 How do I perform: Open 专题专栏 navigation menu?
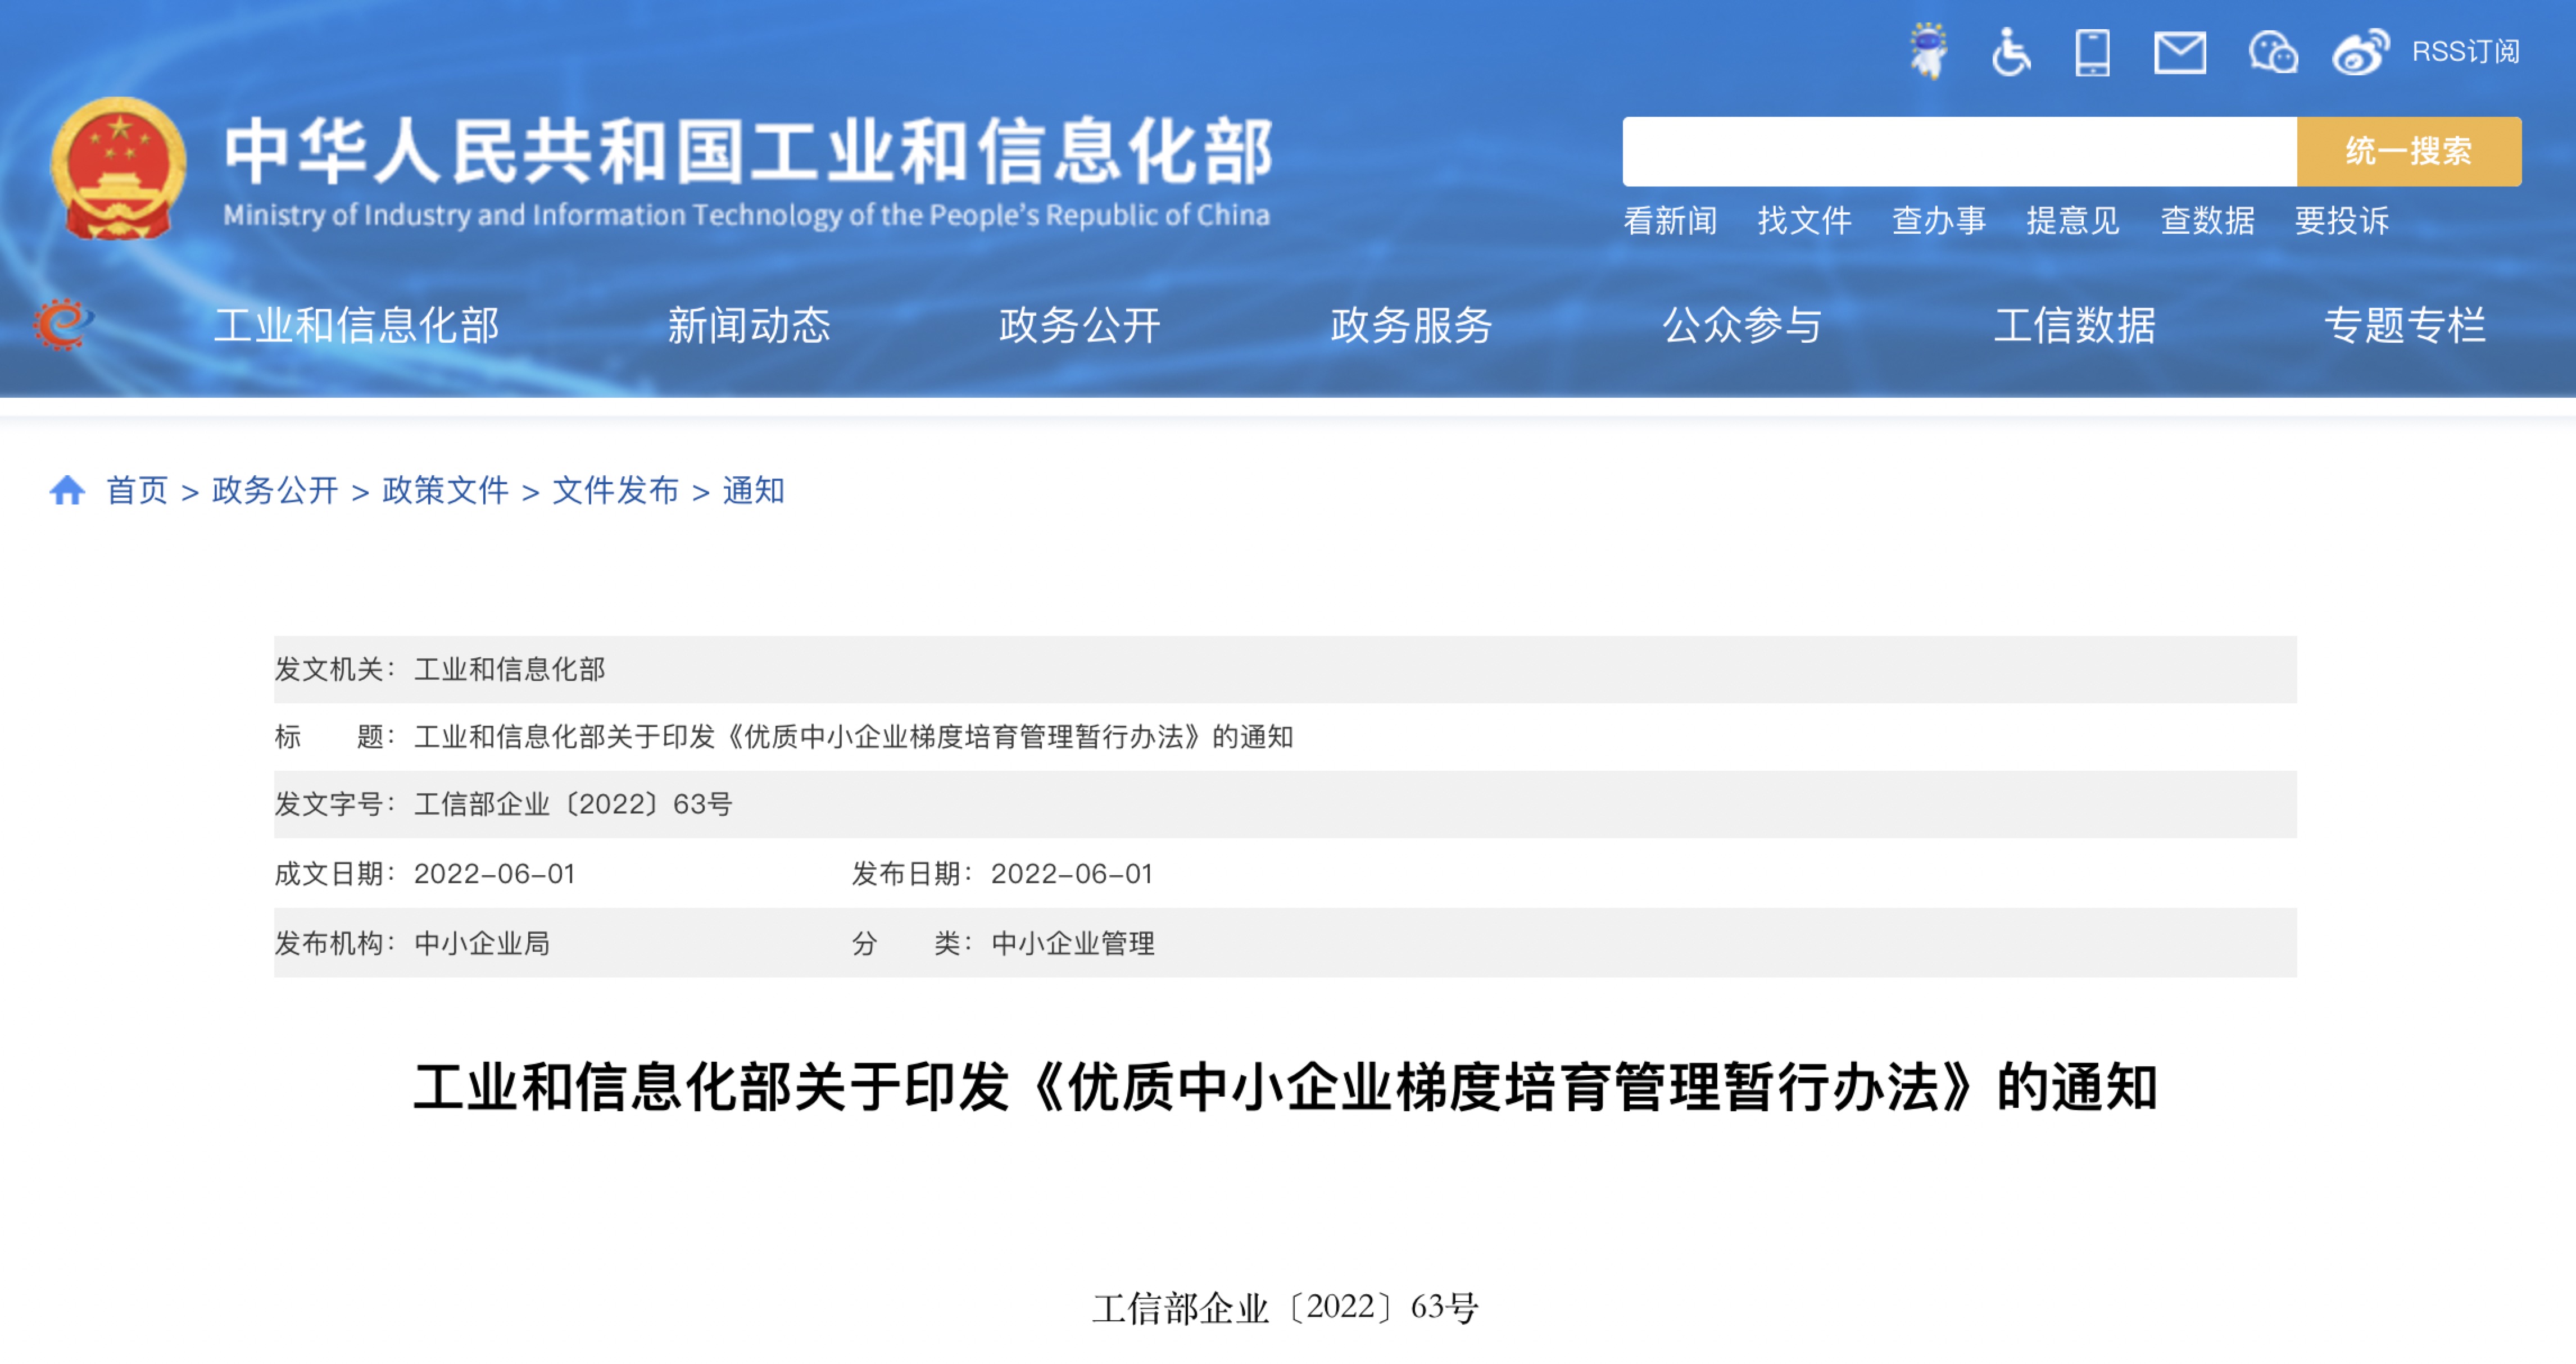tap(2406, 325)
